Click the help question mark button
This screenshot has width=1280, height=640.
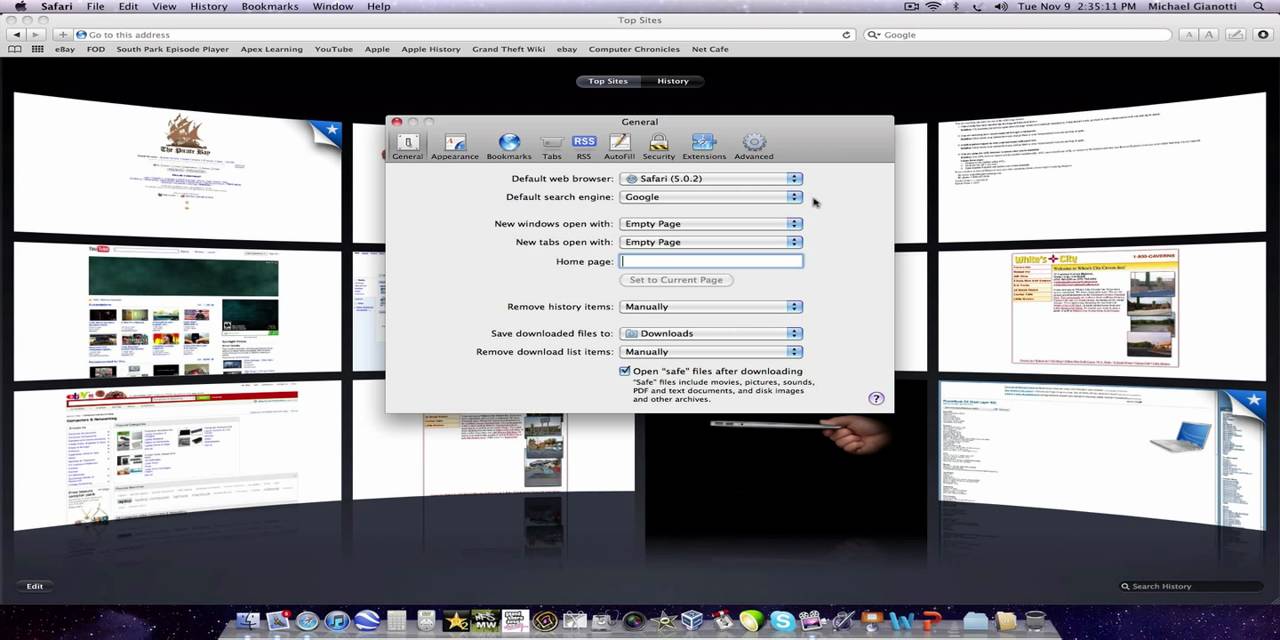(x=876, y=398)
